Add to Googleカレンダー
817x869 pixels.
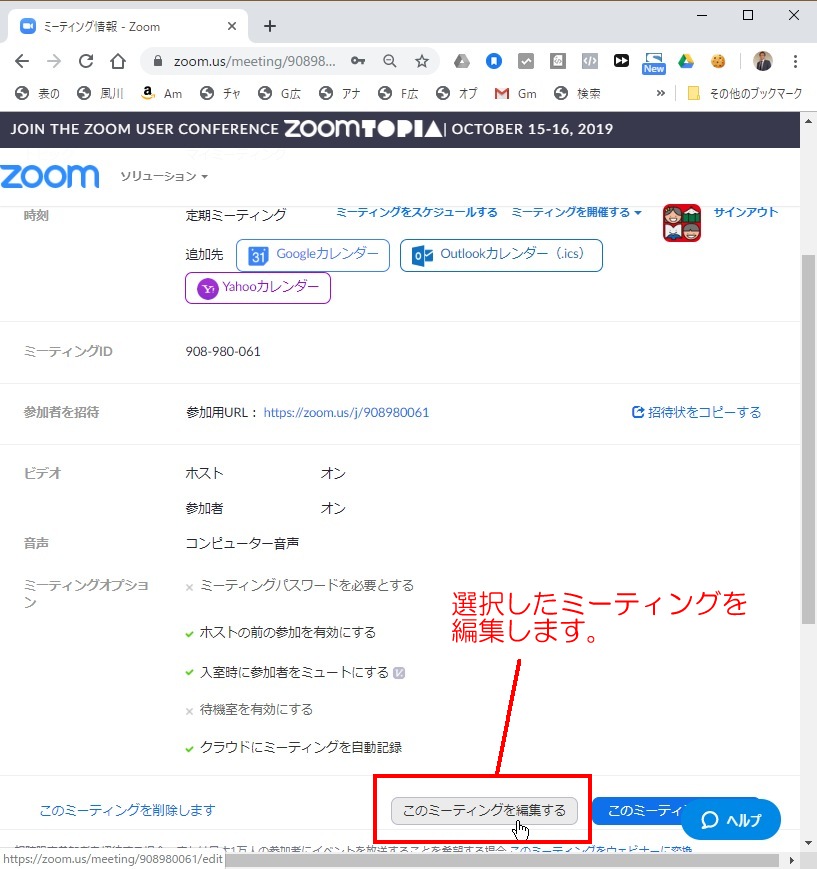pos(313,255)
